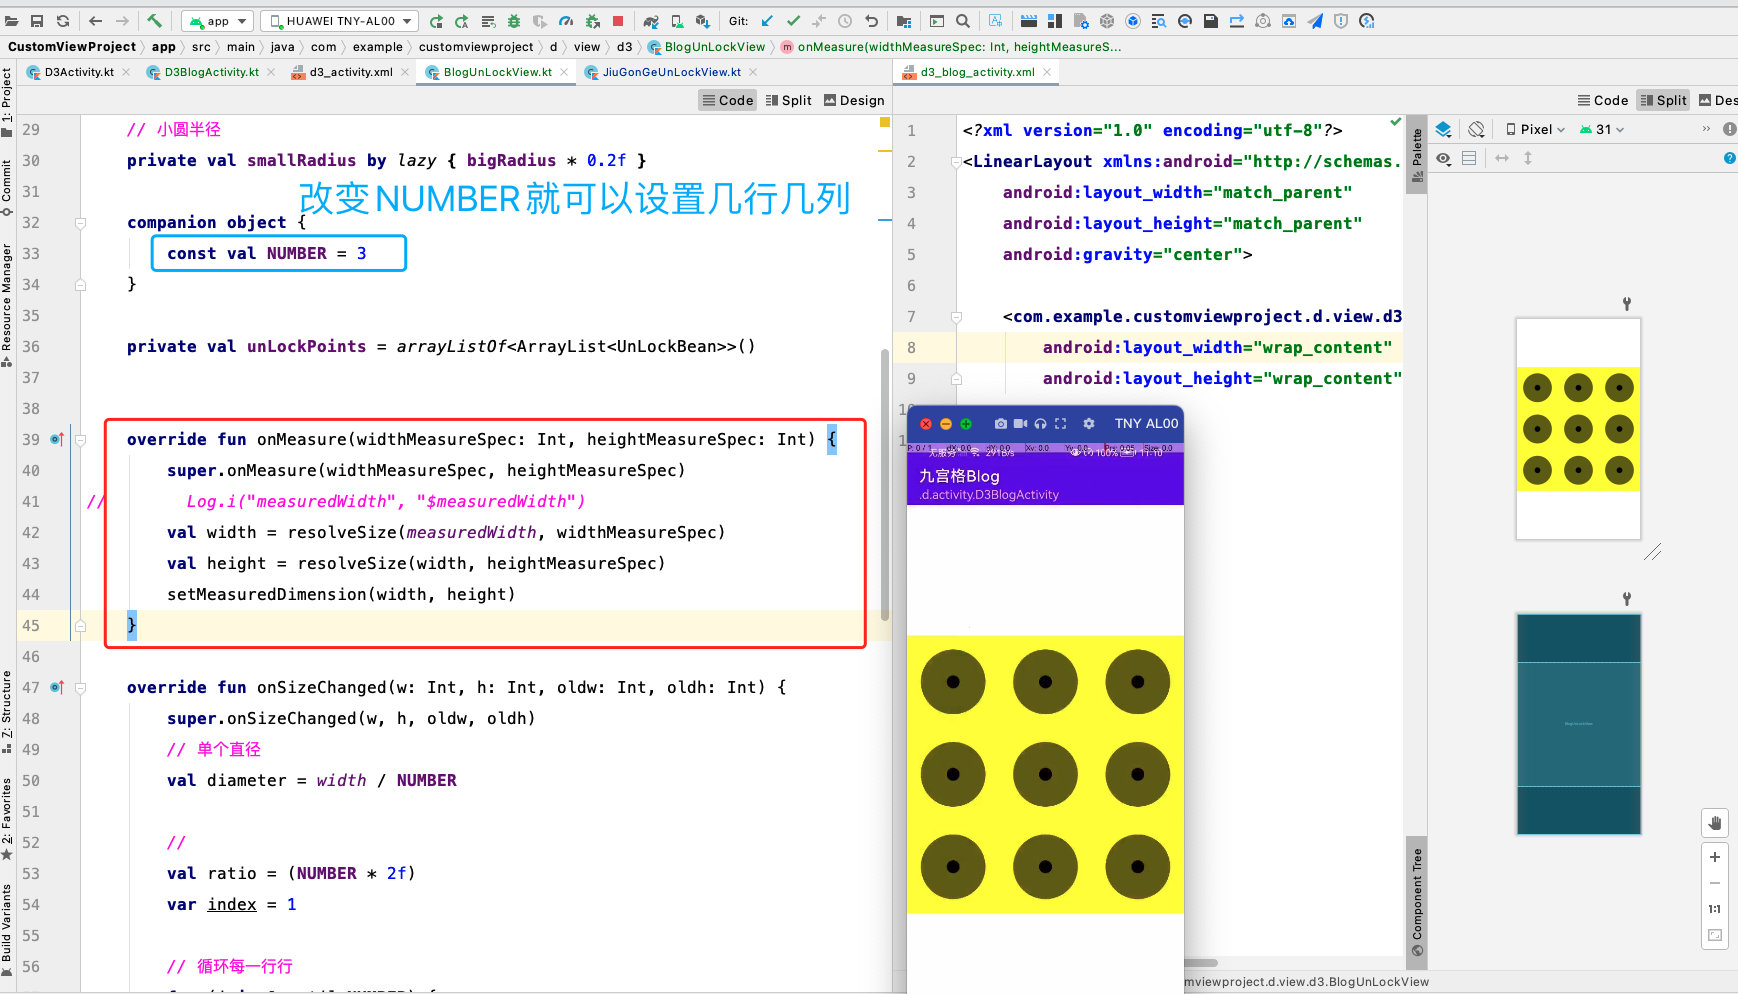Switch XML editor to Split view mode
The height and width of the screenshot is (994, 1738).
(1663, 100)
